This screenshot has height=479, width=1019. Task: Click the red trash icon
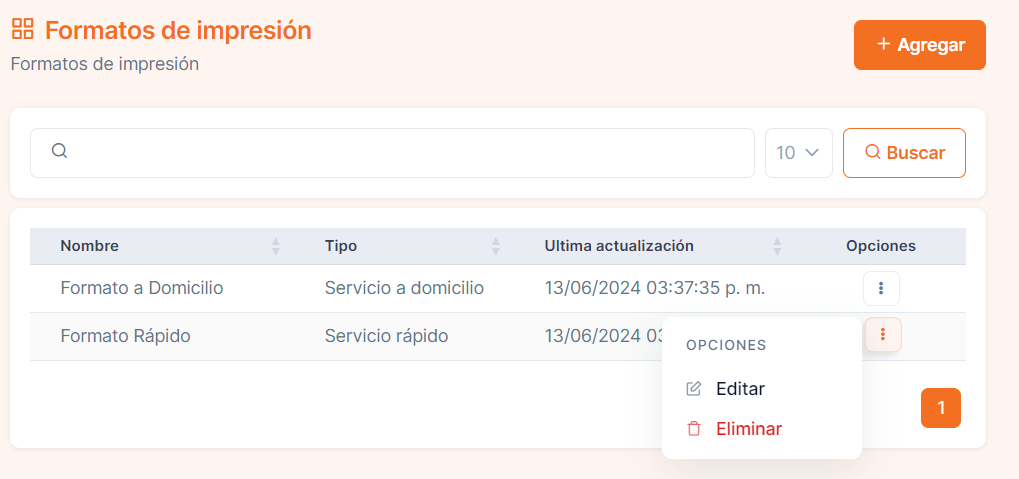(x=694, y=429)
